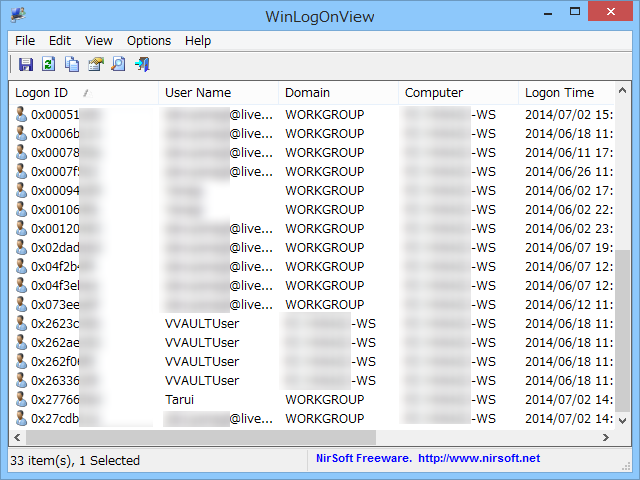The height and width of the screenshot is (480, 640).
Task: Click the user icon in the 0x02dad row
Action: pyautogui.click(x=21, y=247)
